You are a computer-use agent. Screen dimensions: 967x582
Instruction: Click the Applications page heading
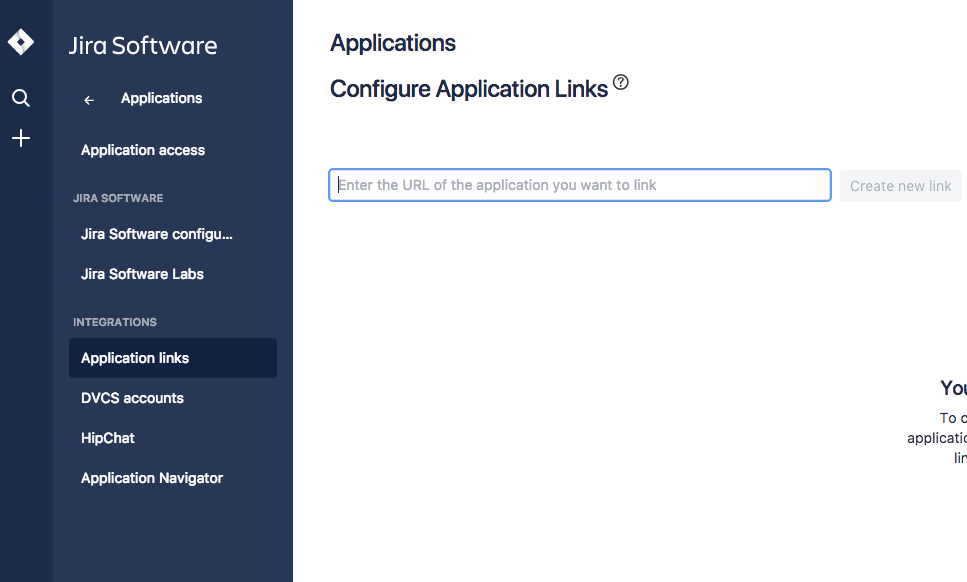click(x=393, y=43)
